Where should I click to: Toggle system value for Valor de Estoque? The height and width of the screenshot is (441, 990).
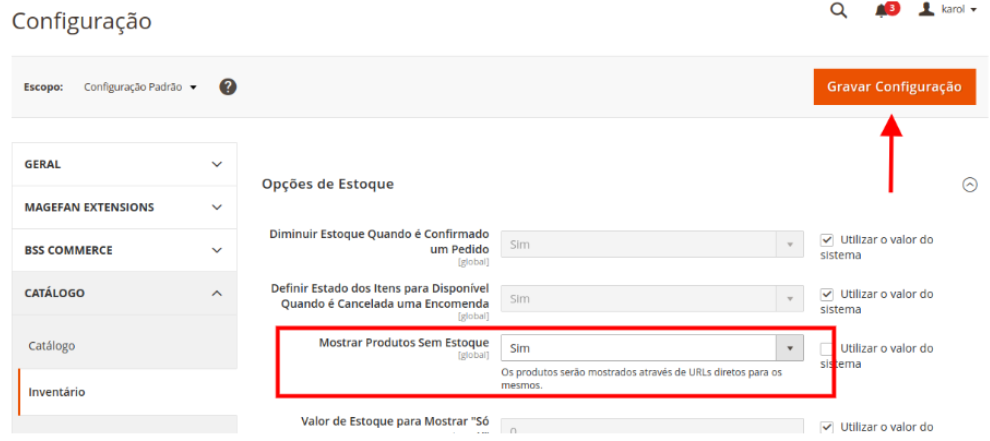pyautogui.click(x=826, y=428)
